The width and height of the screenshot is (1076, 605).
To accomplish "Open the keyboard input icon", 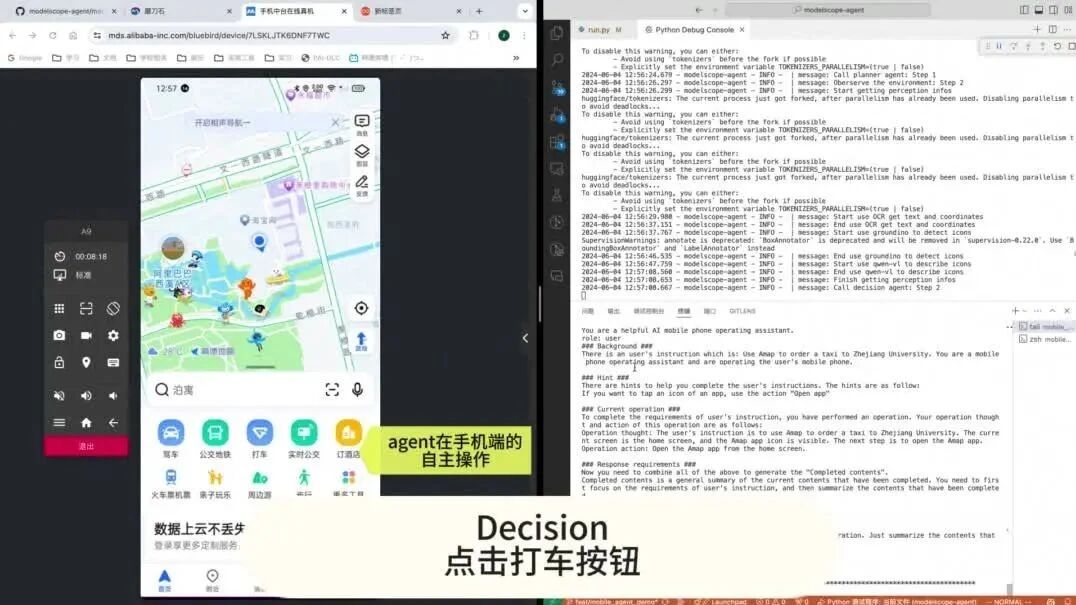I will [113, 362].
